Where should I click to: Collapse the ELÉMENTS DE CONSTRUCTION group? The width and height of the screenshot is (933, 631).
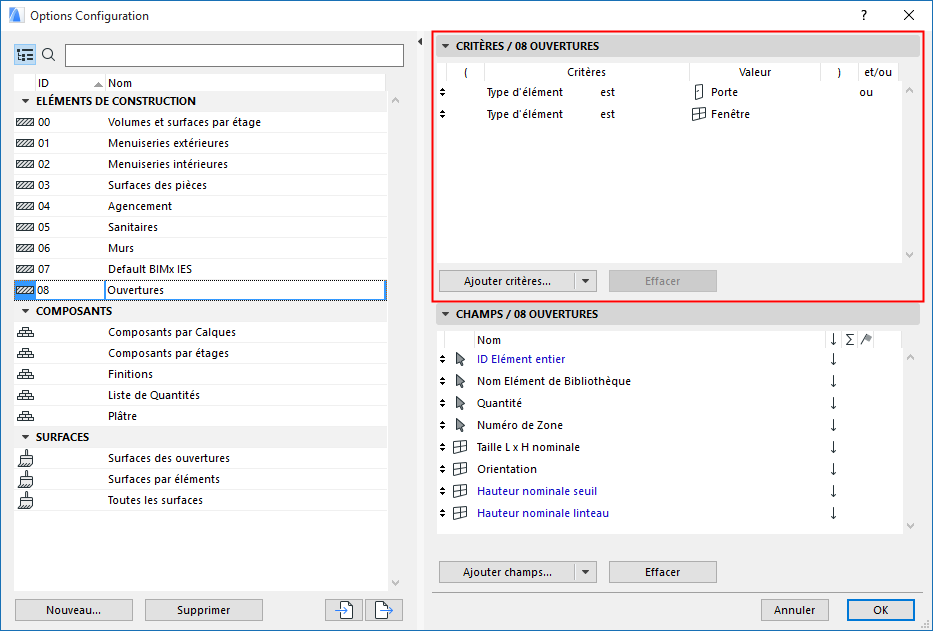click(25, 101)
